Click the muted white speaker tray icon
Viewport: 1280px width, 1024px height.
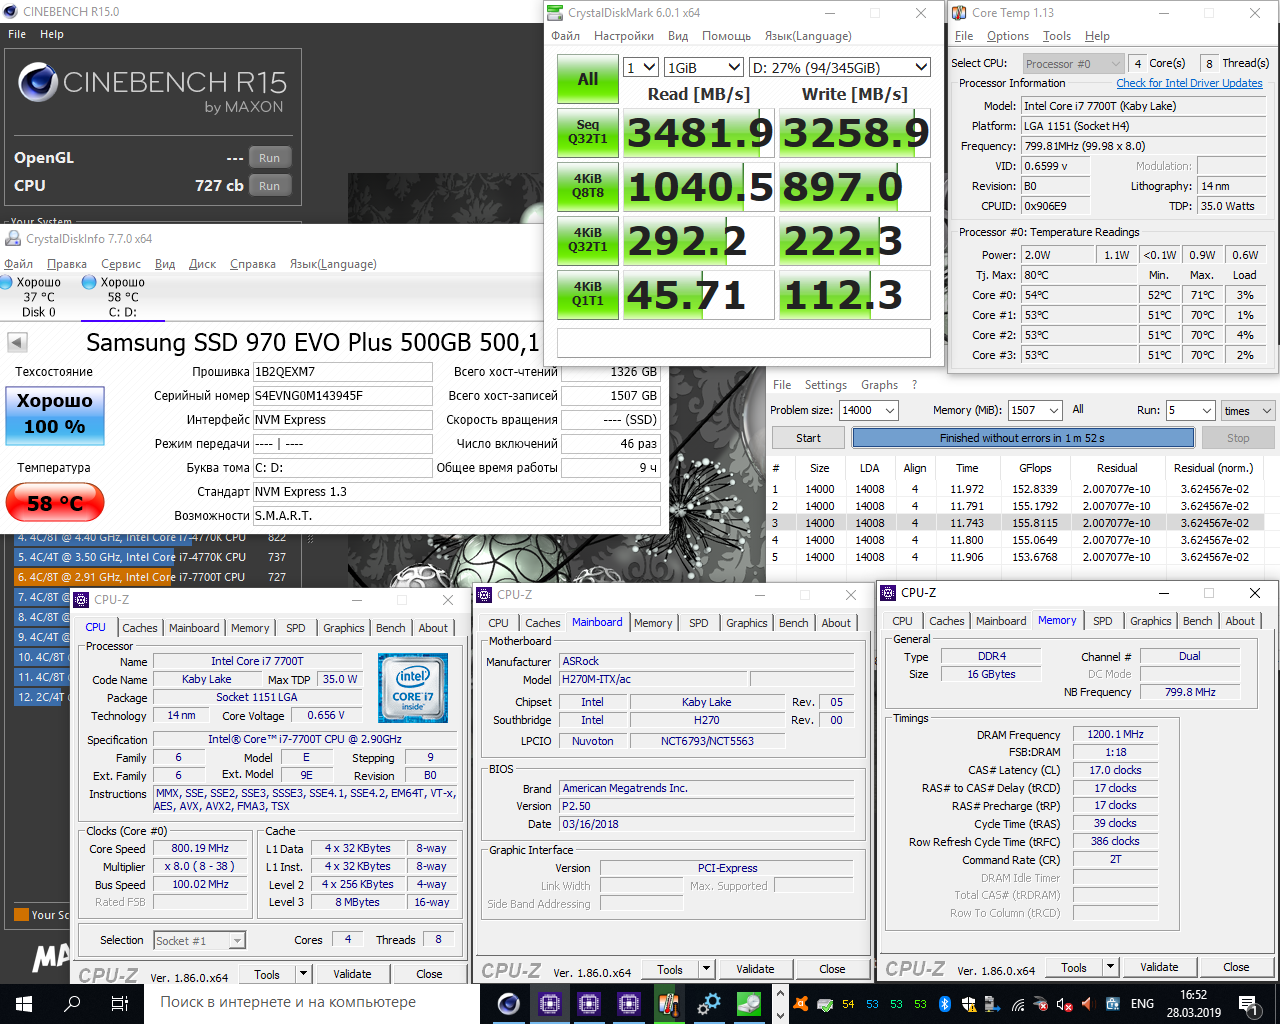coord(1064,1004)
